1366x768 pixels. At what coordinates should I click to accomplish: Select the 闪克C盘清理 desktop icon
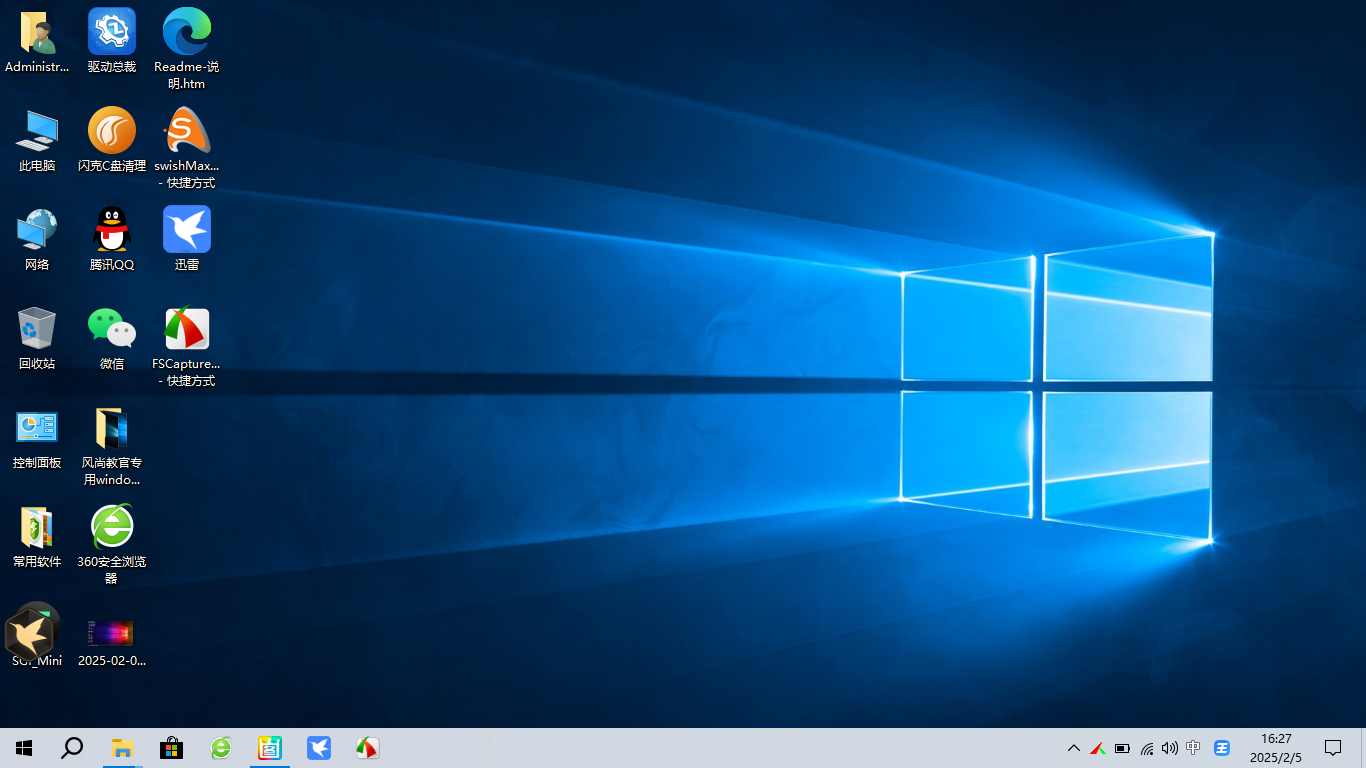(112, 140)
